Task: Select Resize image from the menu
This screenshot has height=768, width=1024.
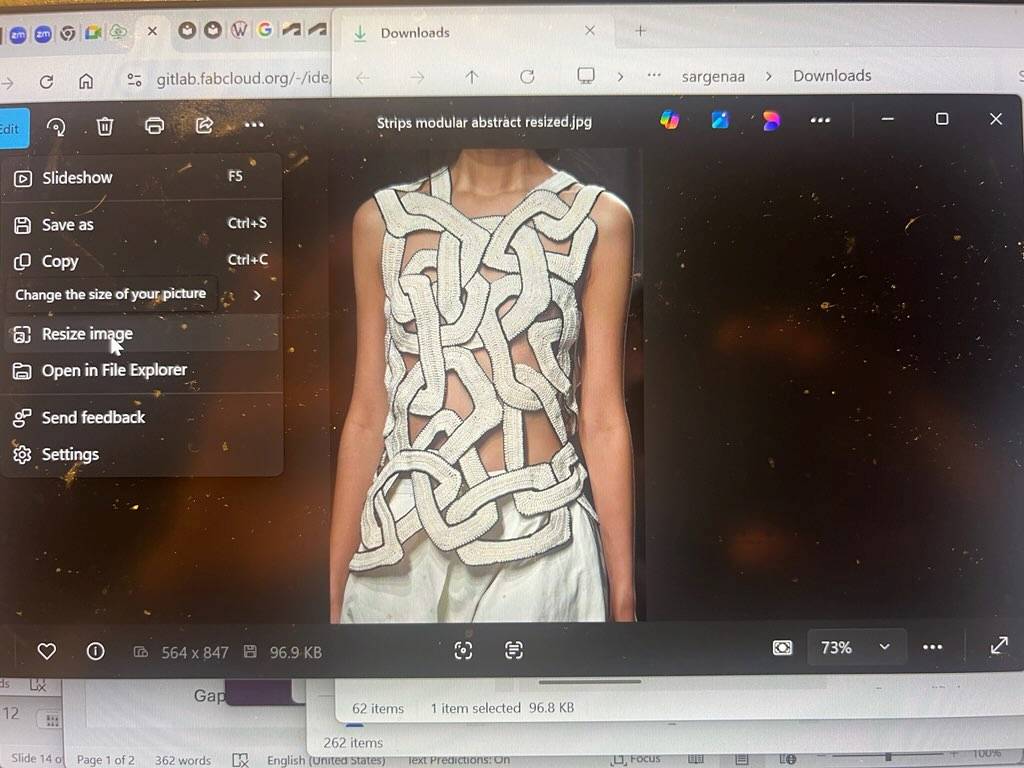Action: [87, 334]
